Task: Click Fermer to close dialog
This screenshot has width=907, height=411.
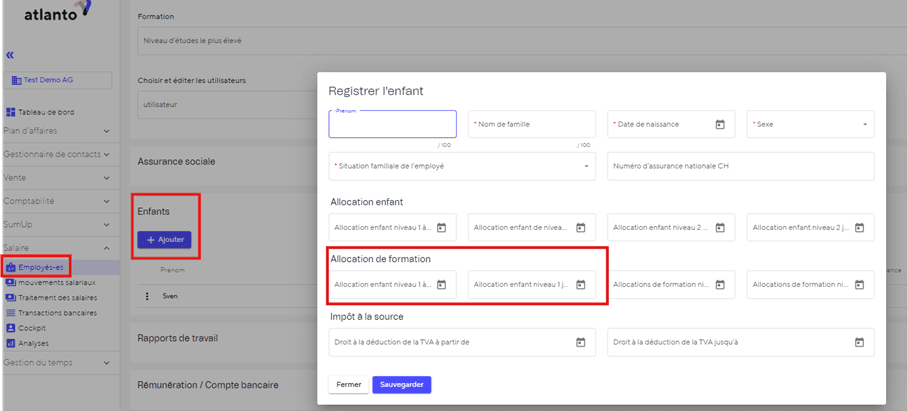Action: 348,384
